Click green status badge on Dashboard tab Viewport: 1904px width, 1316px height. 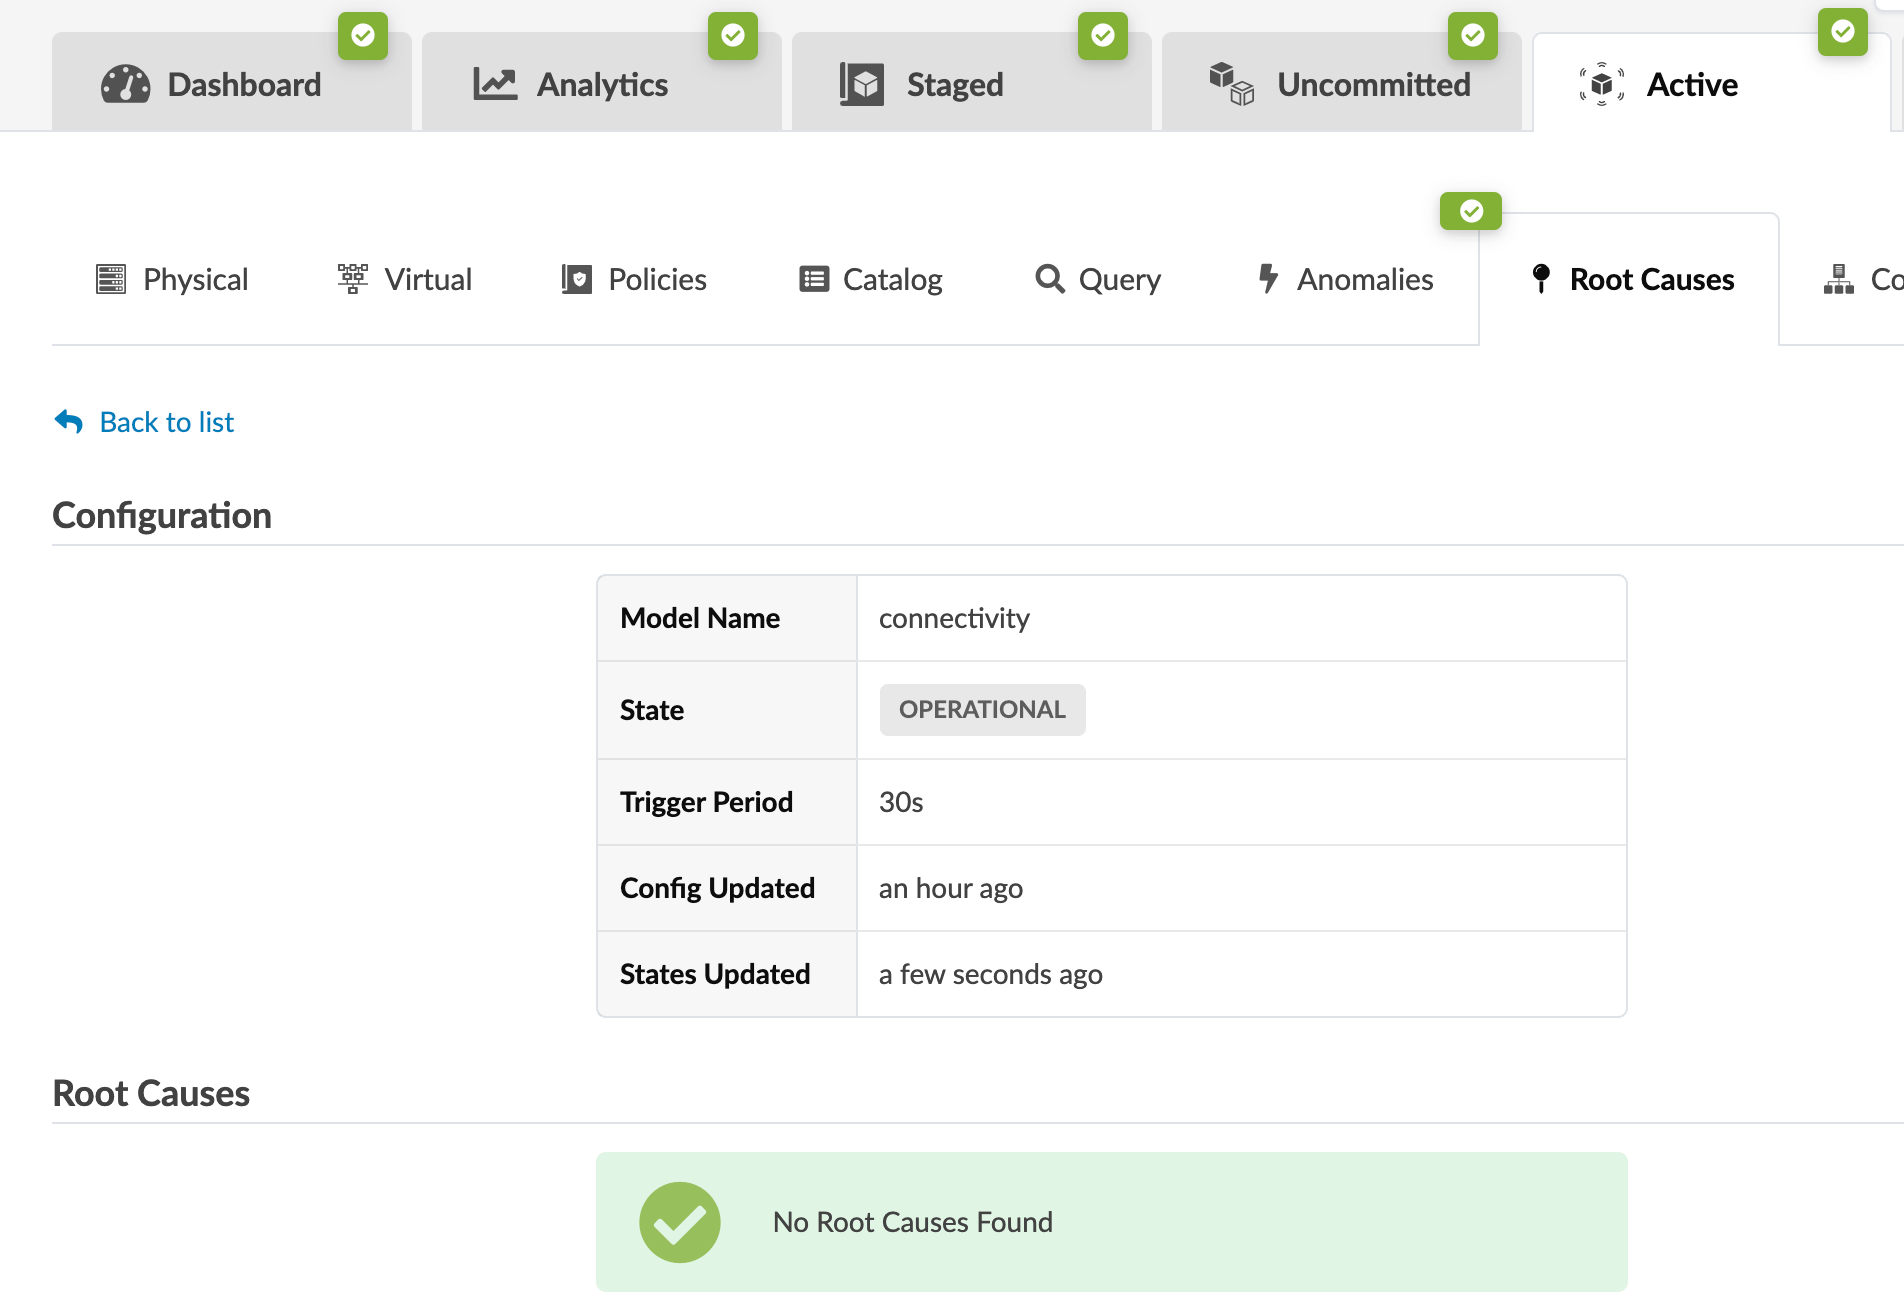[x=363, y=36]
